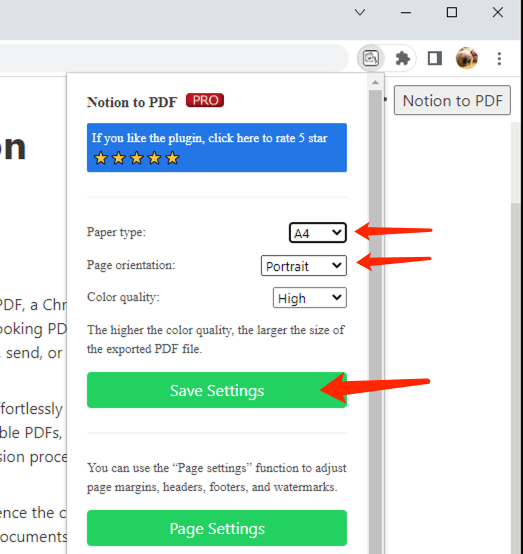The width and height of the screenshot is (523, 554).
Task: Click the row of five stars
Action: [136, 158]
